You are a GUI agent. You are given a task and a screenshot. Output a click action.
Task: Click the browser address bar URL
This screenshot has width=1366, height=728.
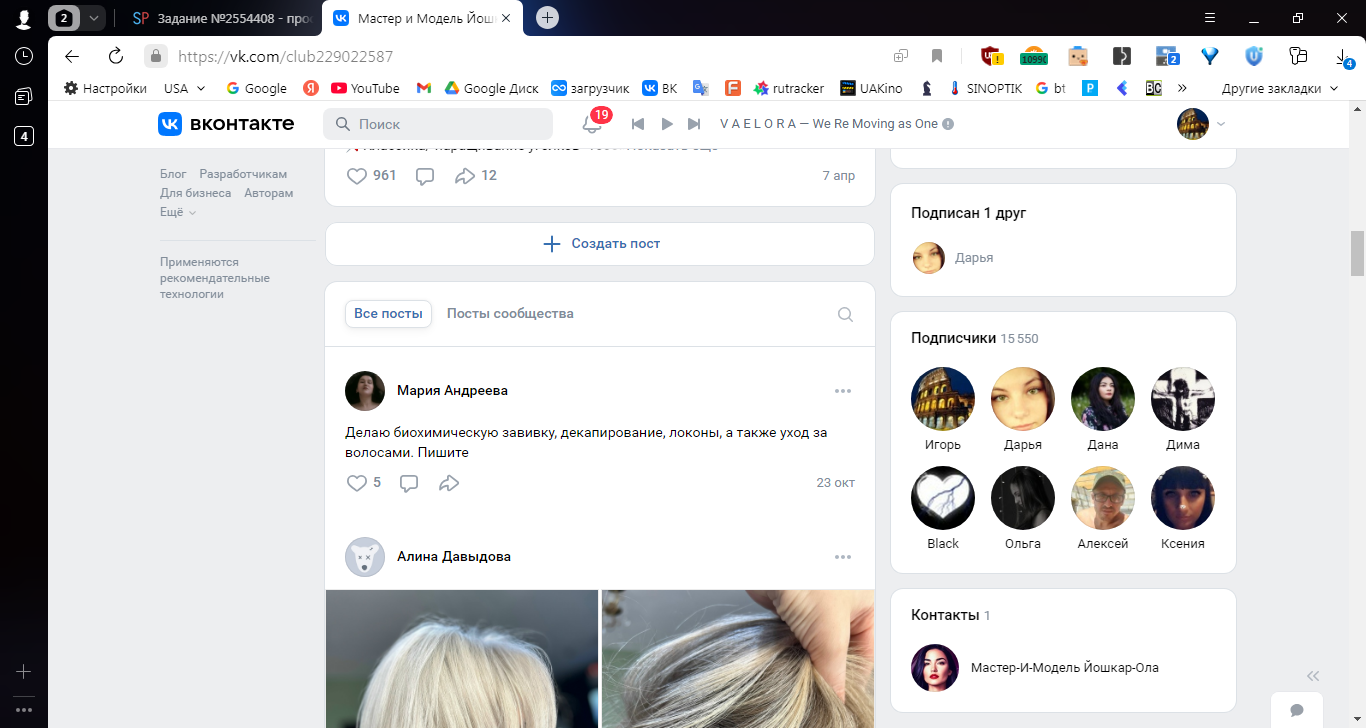pyautogui.click(x=285, y=57)
